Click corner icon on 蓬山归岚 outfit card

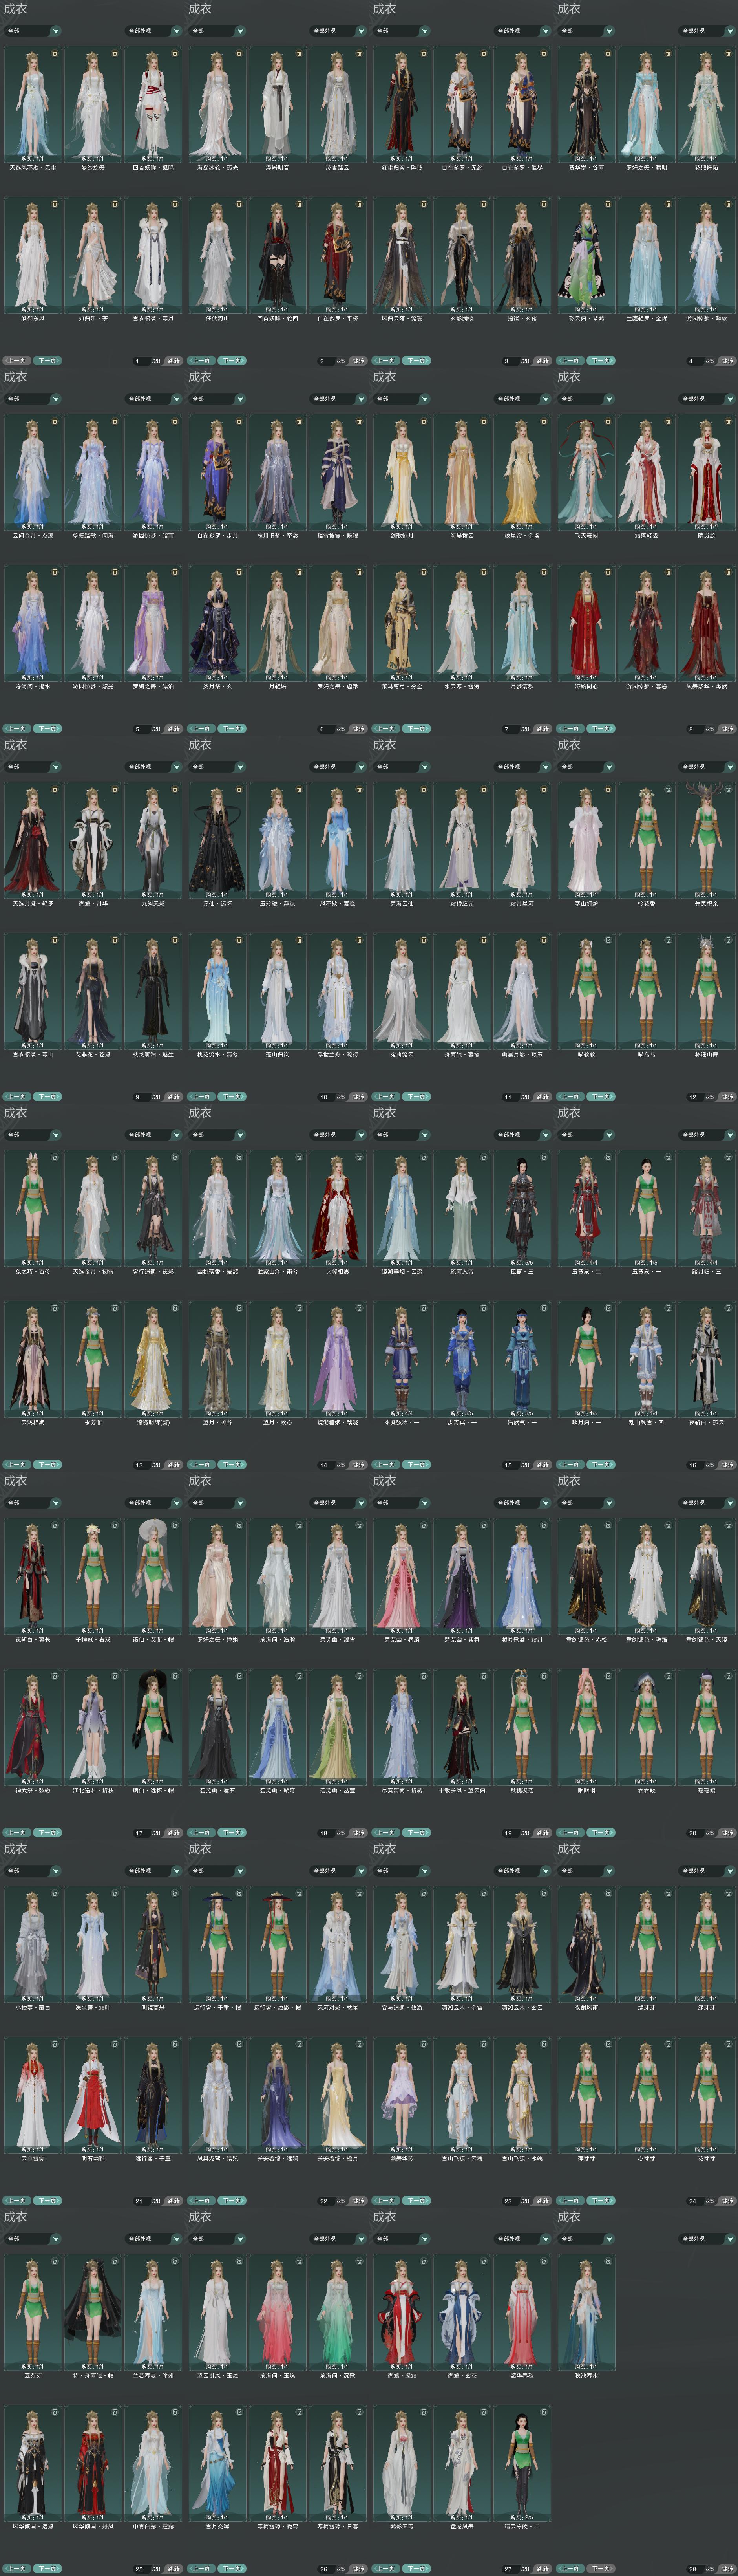pyautogui.click(x=299, y=940)
